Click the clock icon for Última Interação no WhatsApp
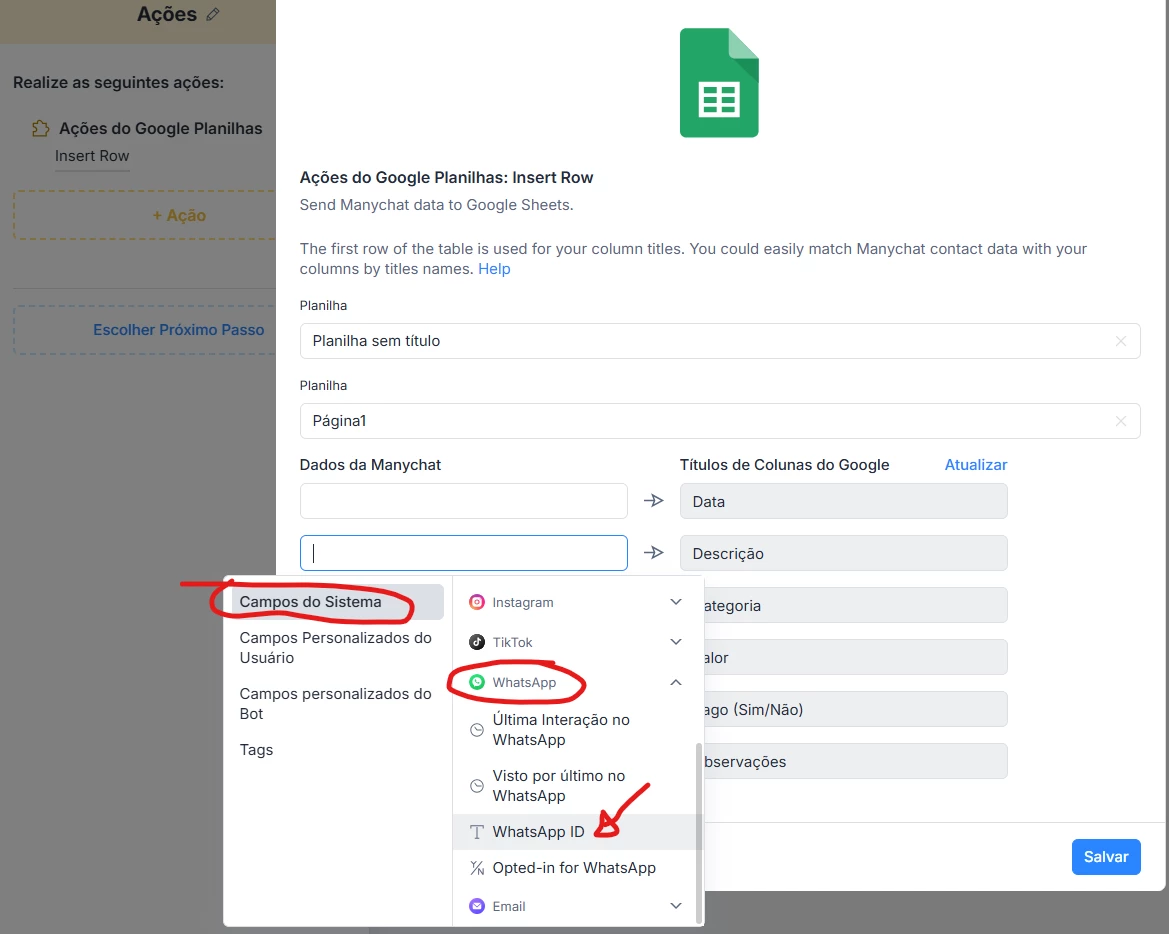The image size is (1169, 934). 477,730
